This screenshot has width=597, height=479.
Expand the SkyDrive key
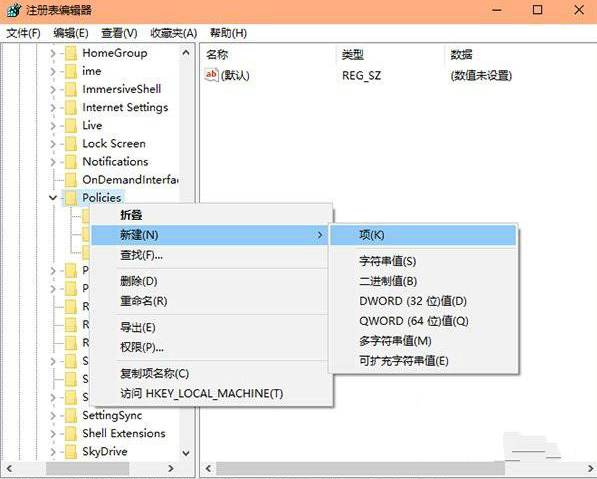coord(53,452)
